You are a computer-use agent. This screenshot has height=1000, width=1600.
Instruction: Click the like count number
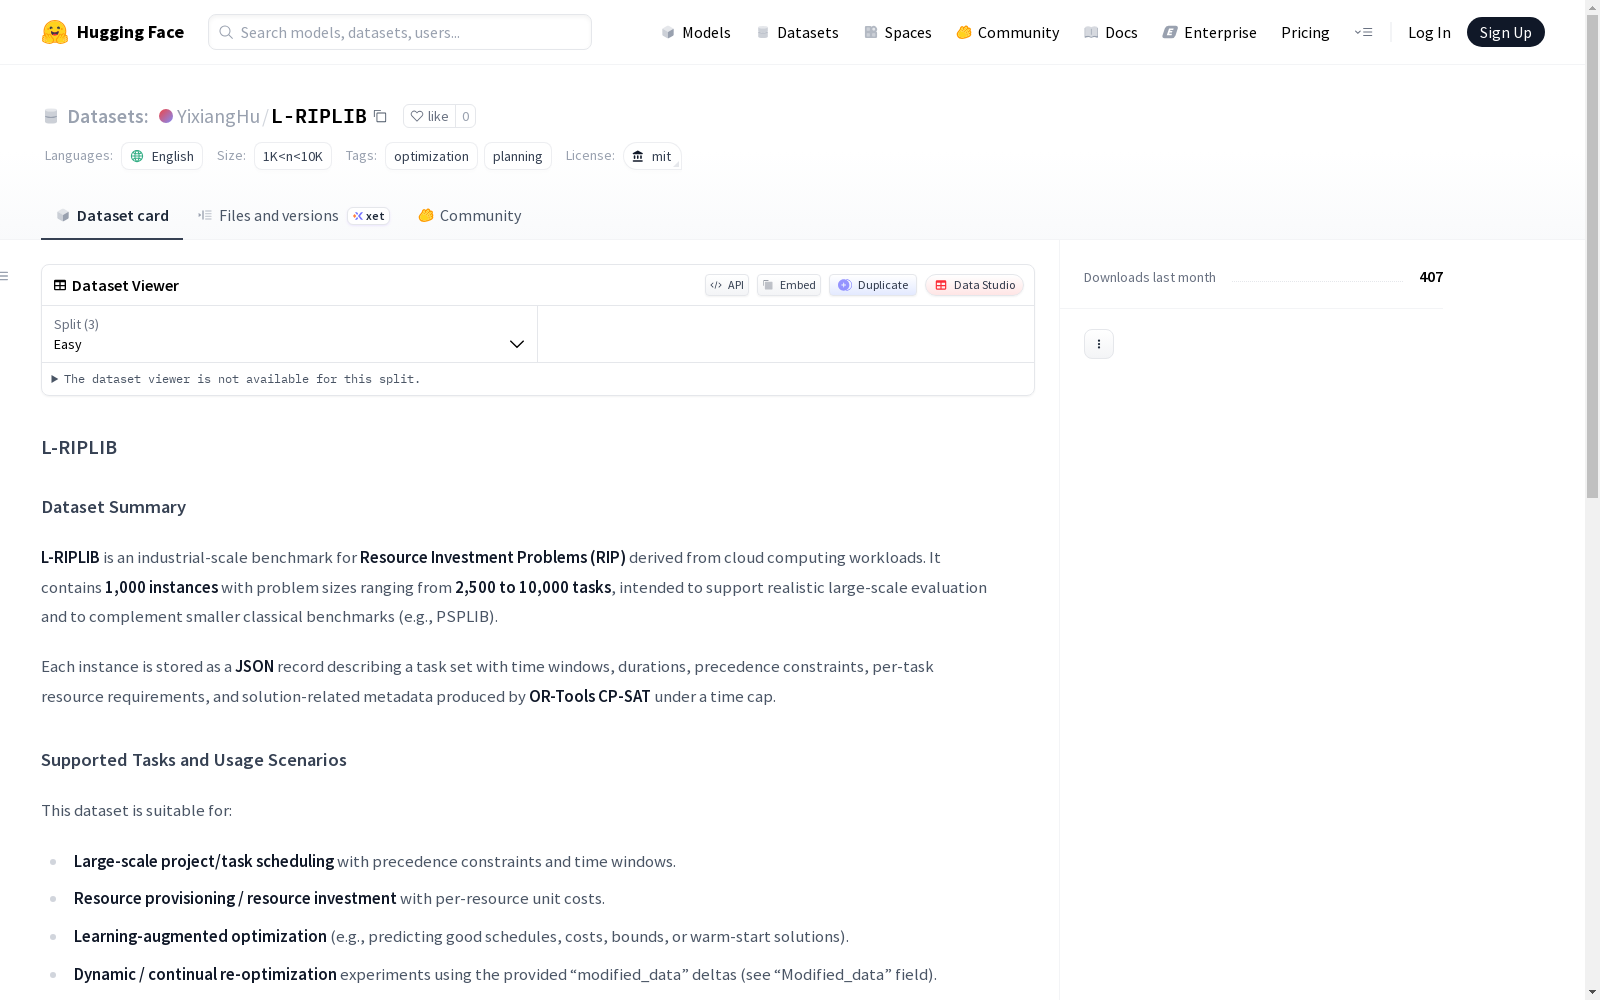[x=466, y=116]
